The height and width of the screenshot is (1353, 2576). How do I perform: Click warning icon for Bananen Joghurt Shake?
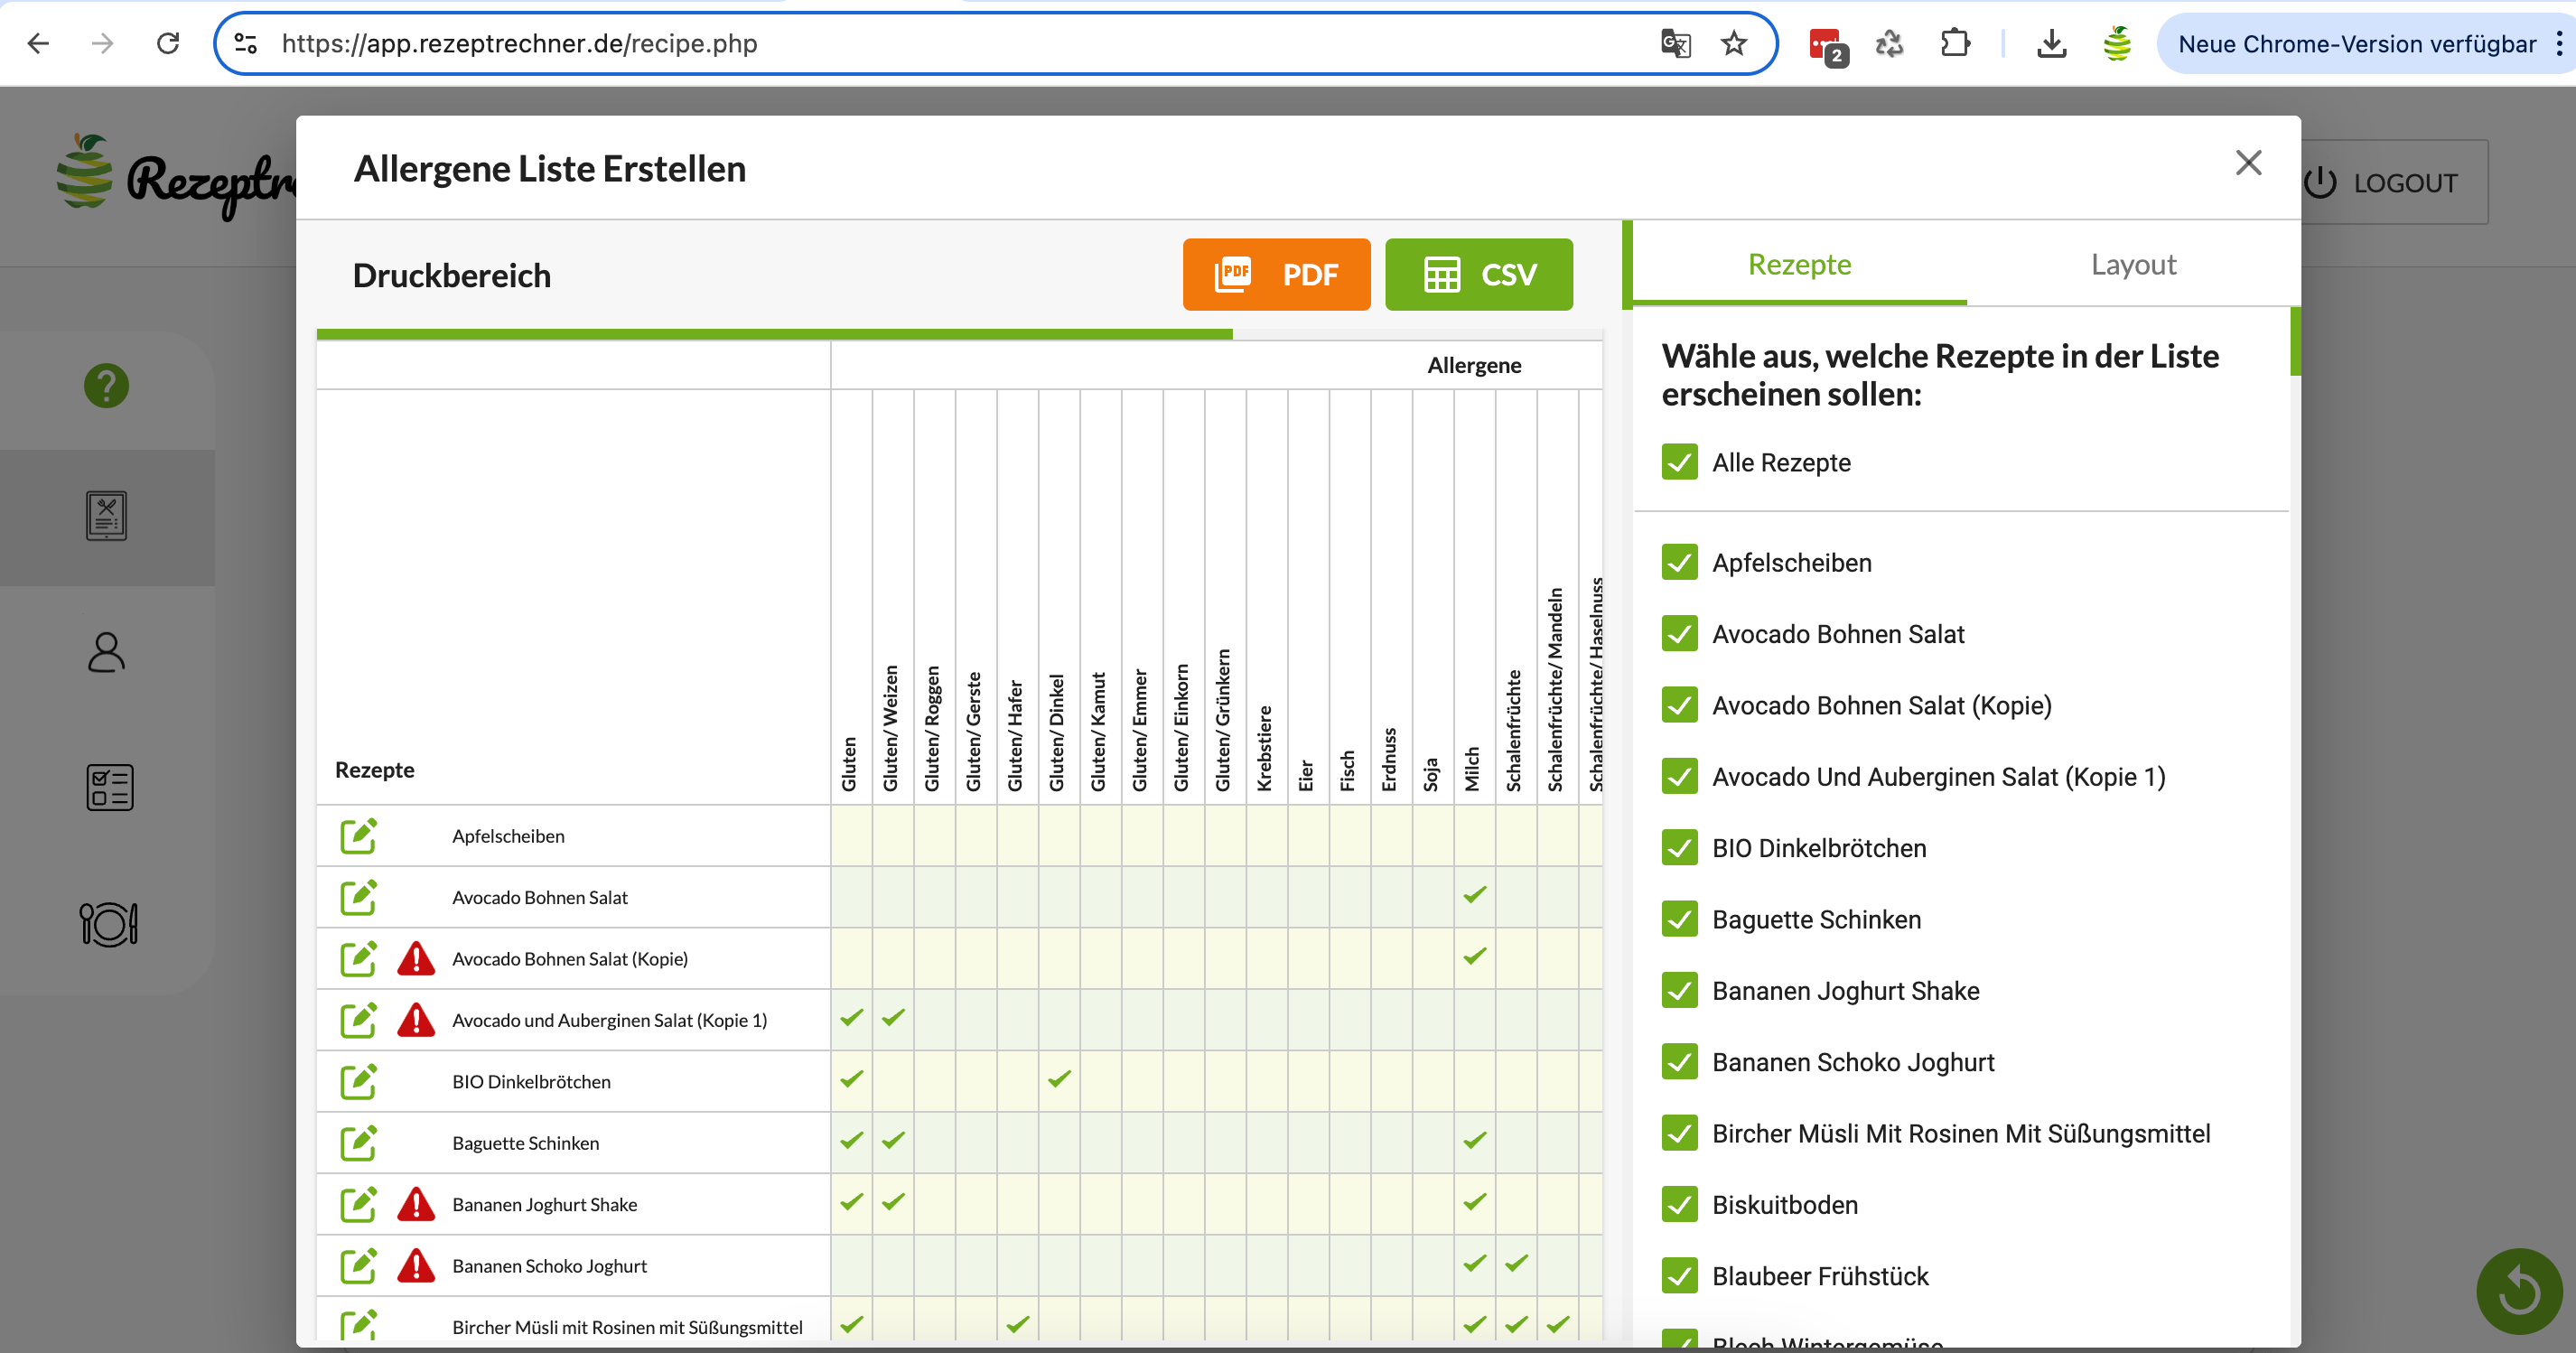point(416,1204)
